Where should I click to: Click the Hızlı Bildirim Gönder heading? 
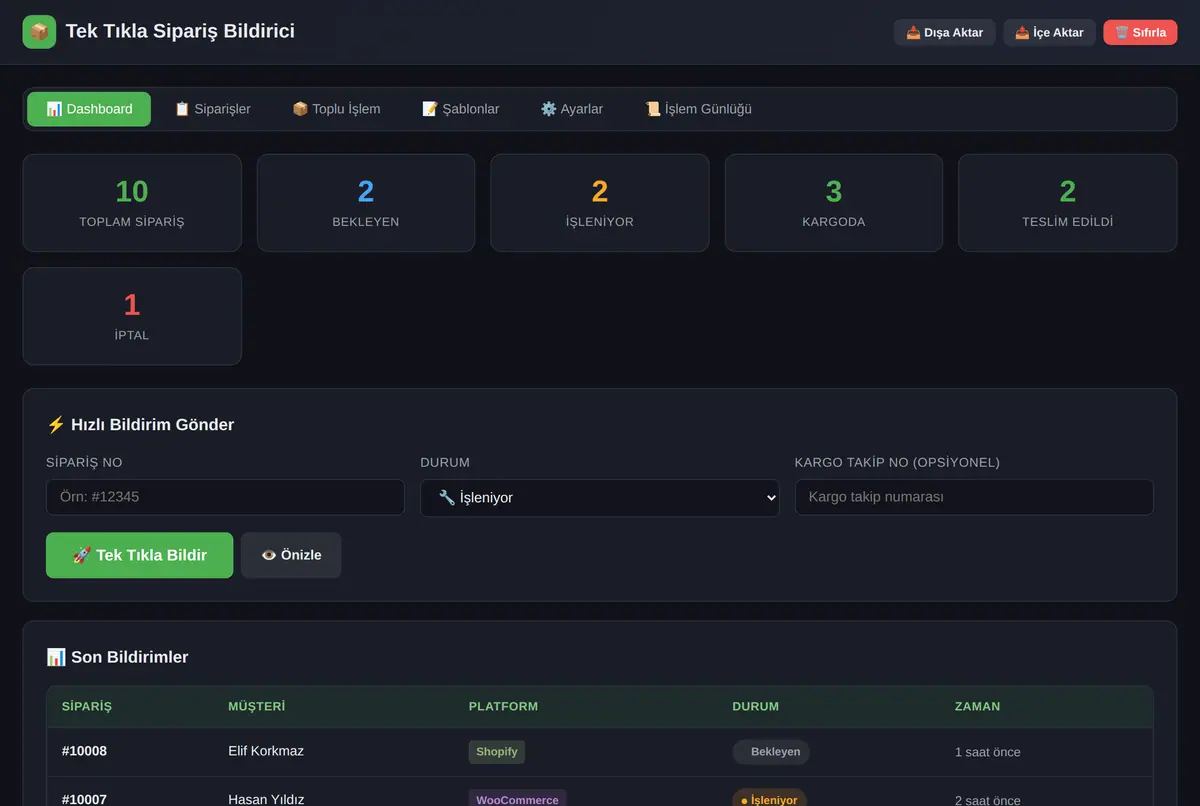[x=140, y=425]
